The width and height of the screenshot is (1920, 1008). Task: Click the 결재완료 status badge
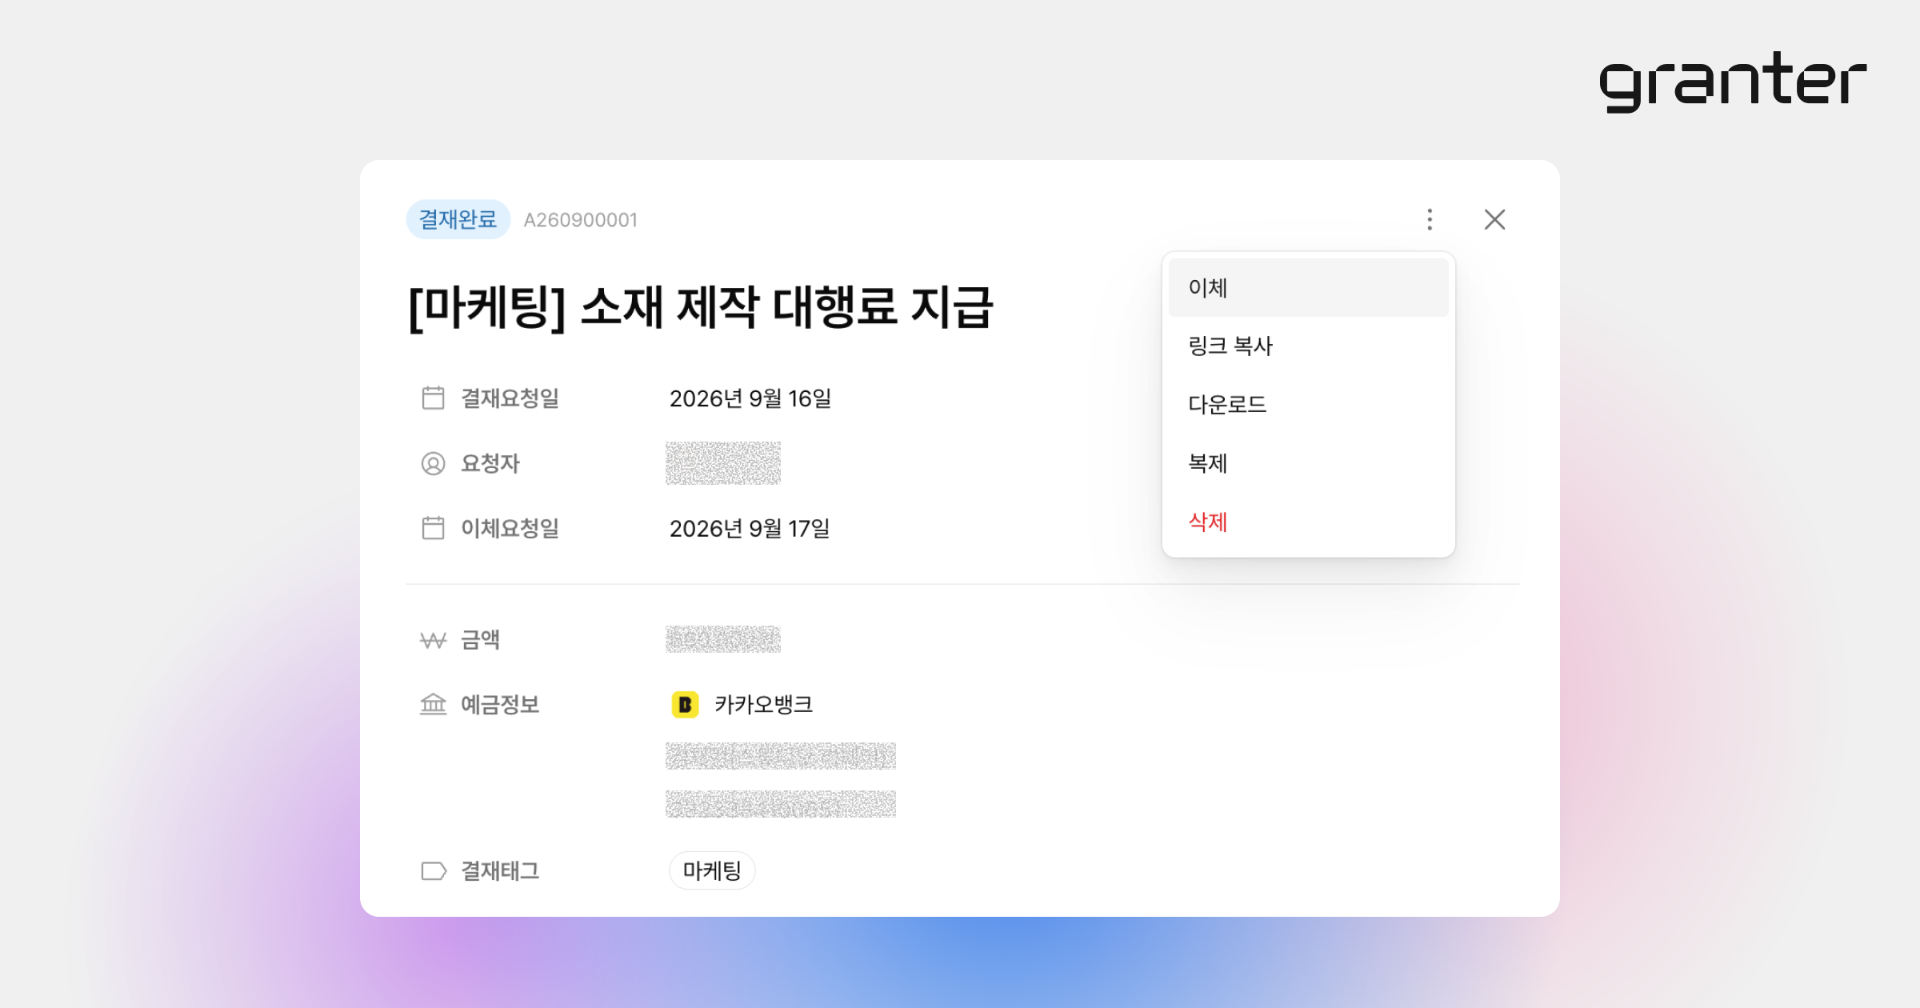[x=458, y=219]
